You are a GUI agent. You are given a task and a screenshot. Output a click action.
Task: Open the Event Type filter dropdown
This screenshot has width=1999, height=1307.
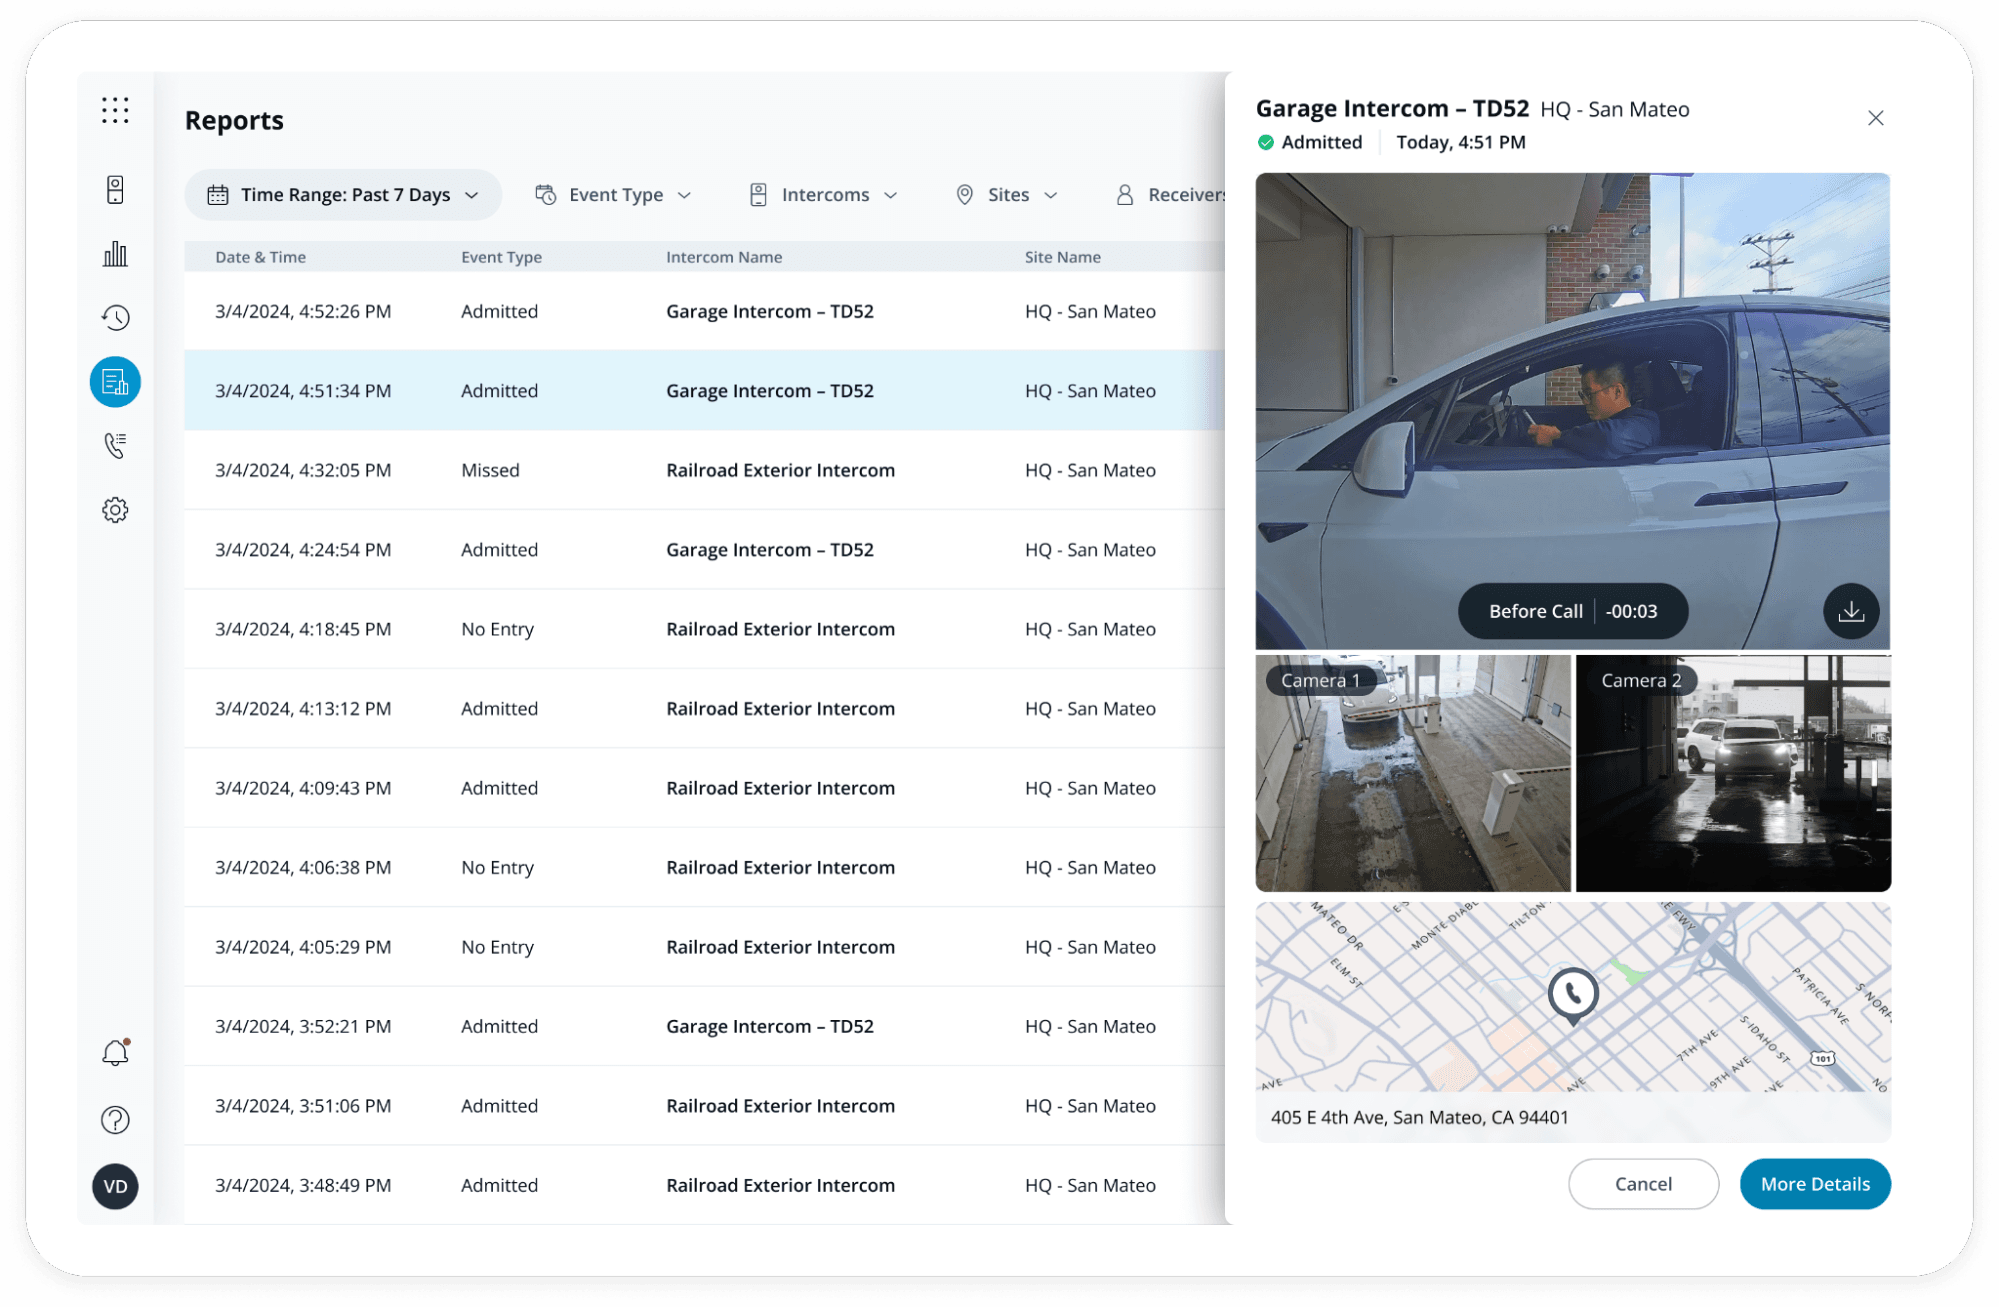[x=613, y=194]
